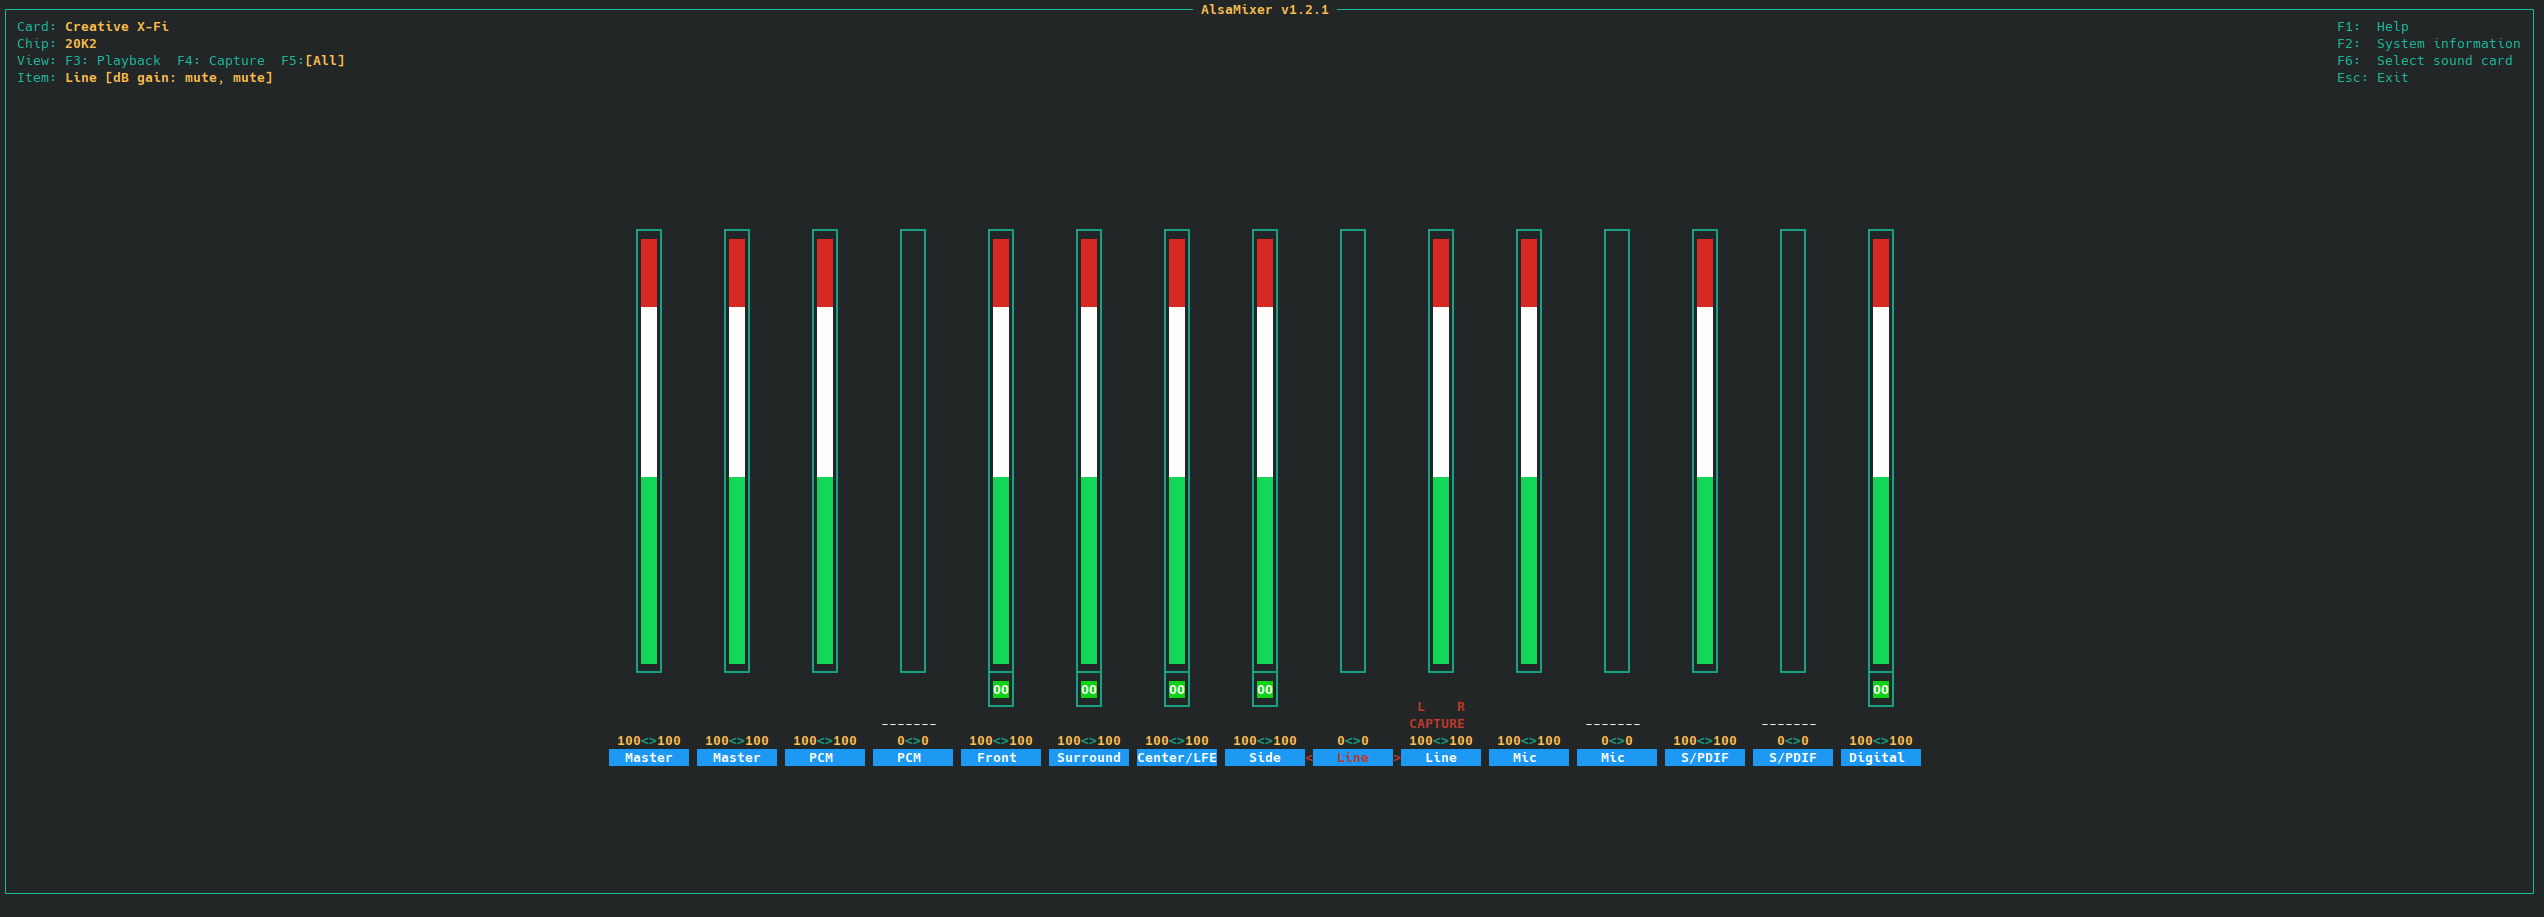This screenshot has height=917, width=2544.
Task: Click the Creative X-Fi card name
Action: pyautogui.click(x=117, y=27)
